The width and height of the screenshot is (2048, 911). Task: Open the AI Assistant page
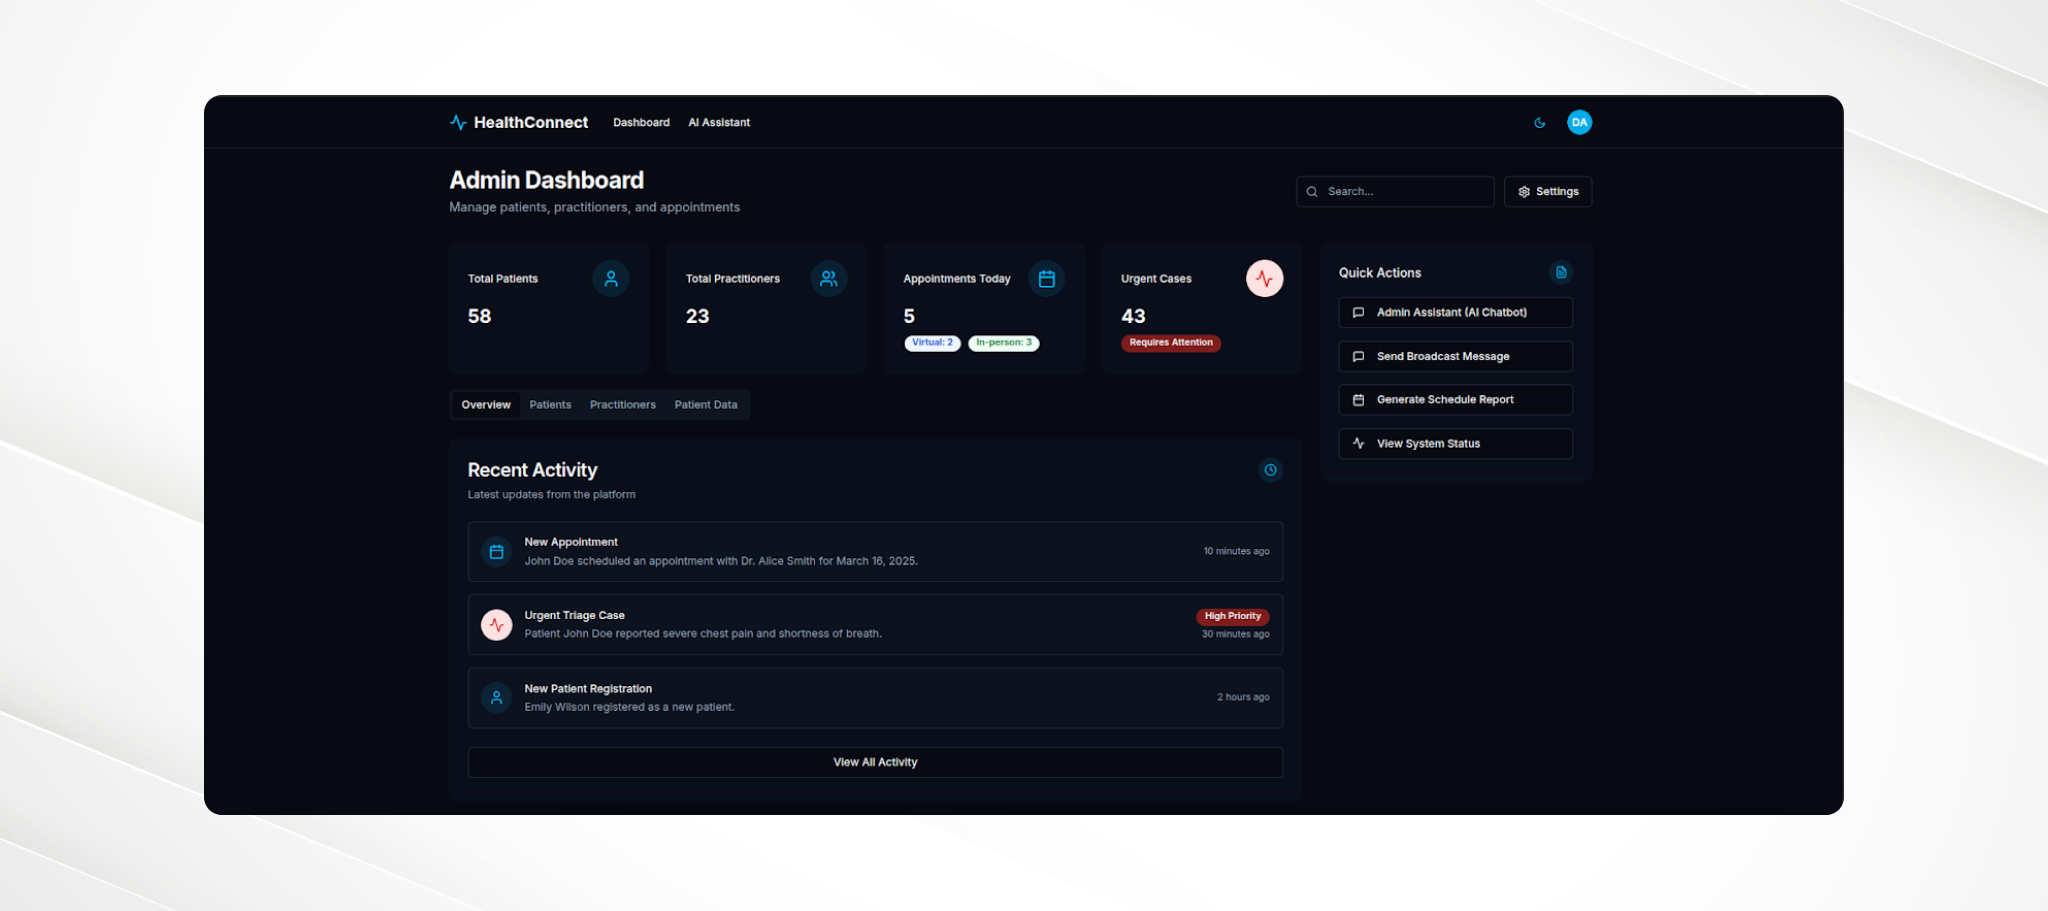click(x=718, y=122)
